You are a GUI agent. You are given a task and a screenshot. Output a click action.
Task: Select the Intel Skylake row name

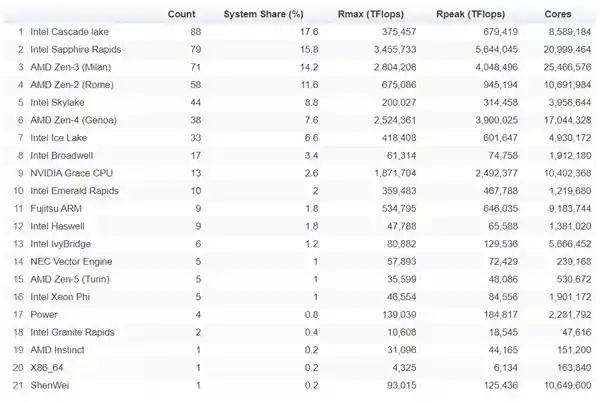click(57, 103)
